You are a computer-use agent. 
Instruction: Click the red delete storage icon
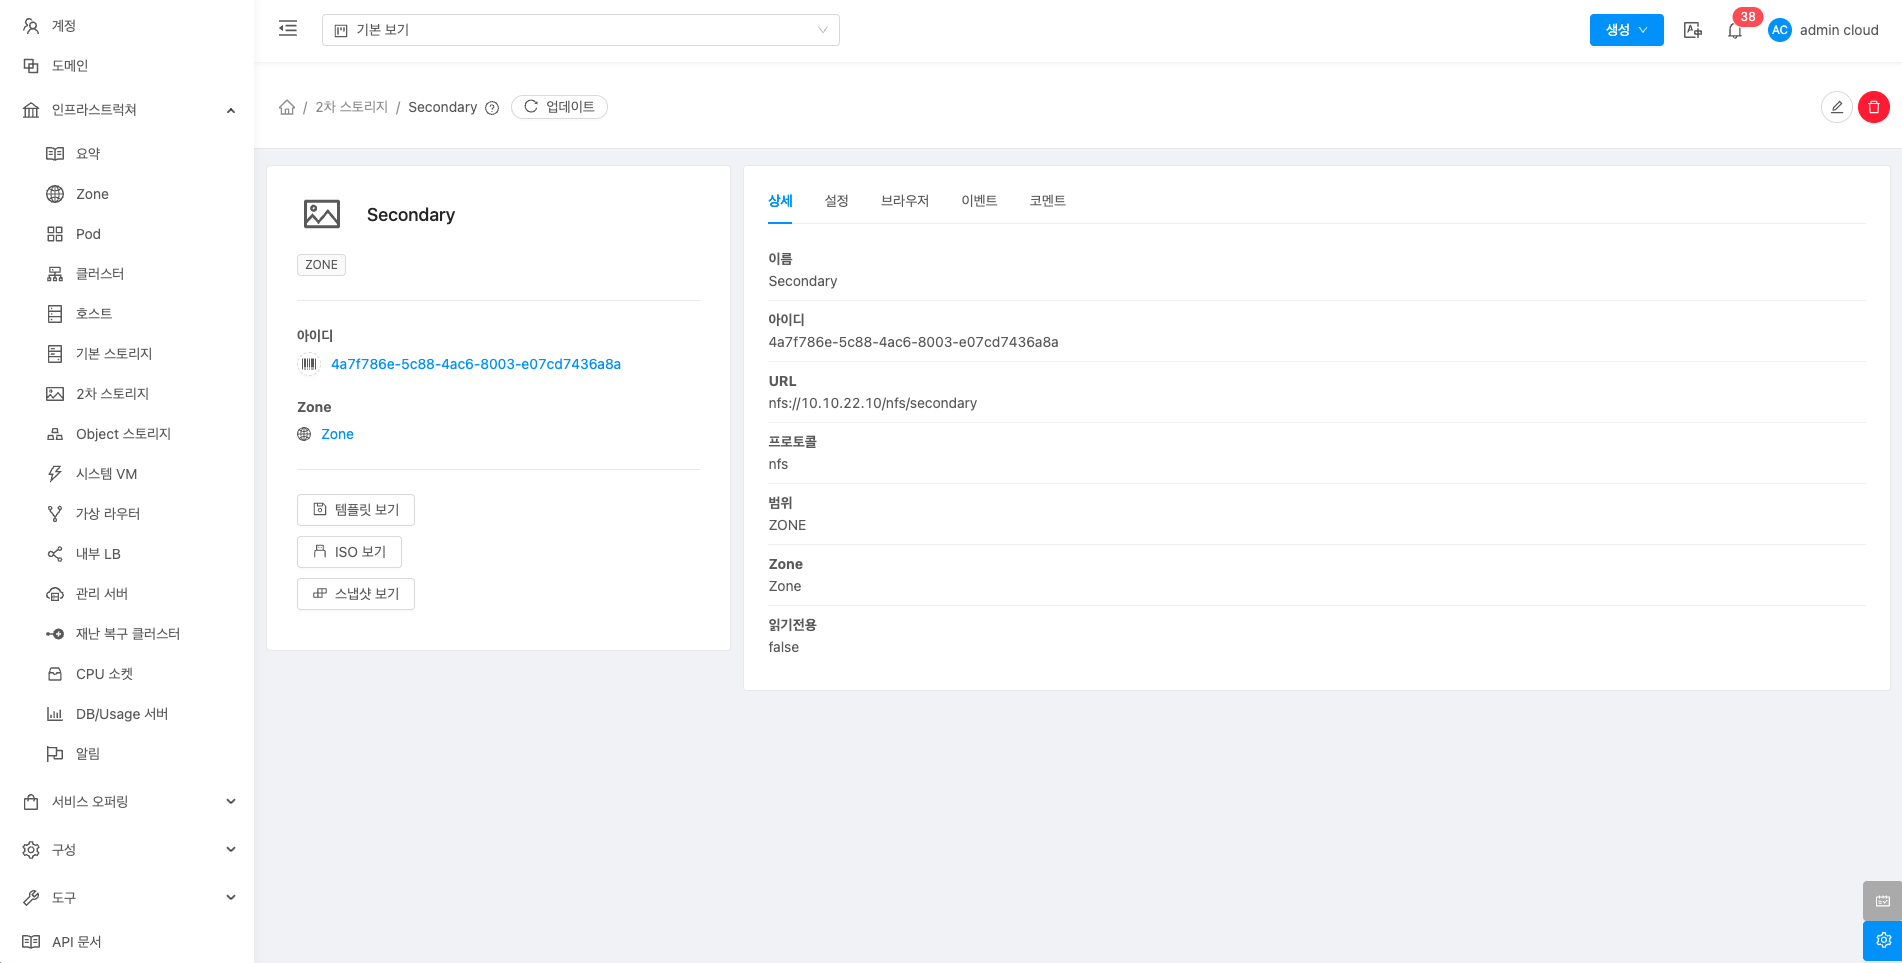pyautogui.click(x=1873, y=107)
